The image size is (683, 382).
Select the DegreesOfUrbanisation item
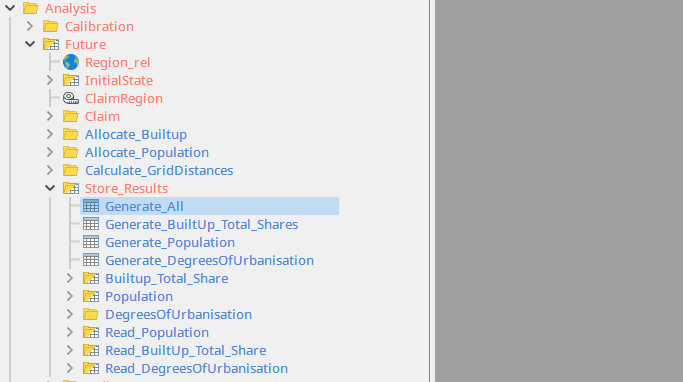click(x=179, y=314)
